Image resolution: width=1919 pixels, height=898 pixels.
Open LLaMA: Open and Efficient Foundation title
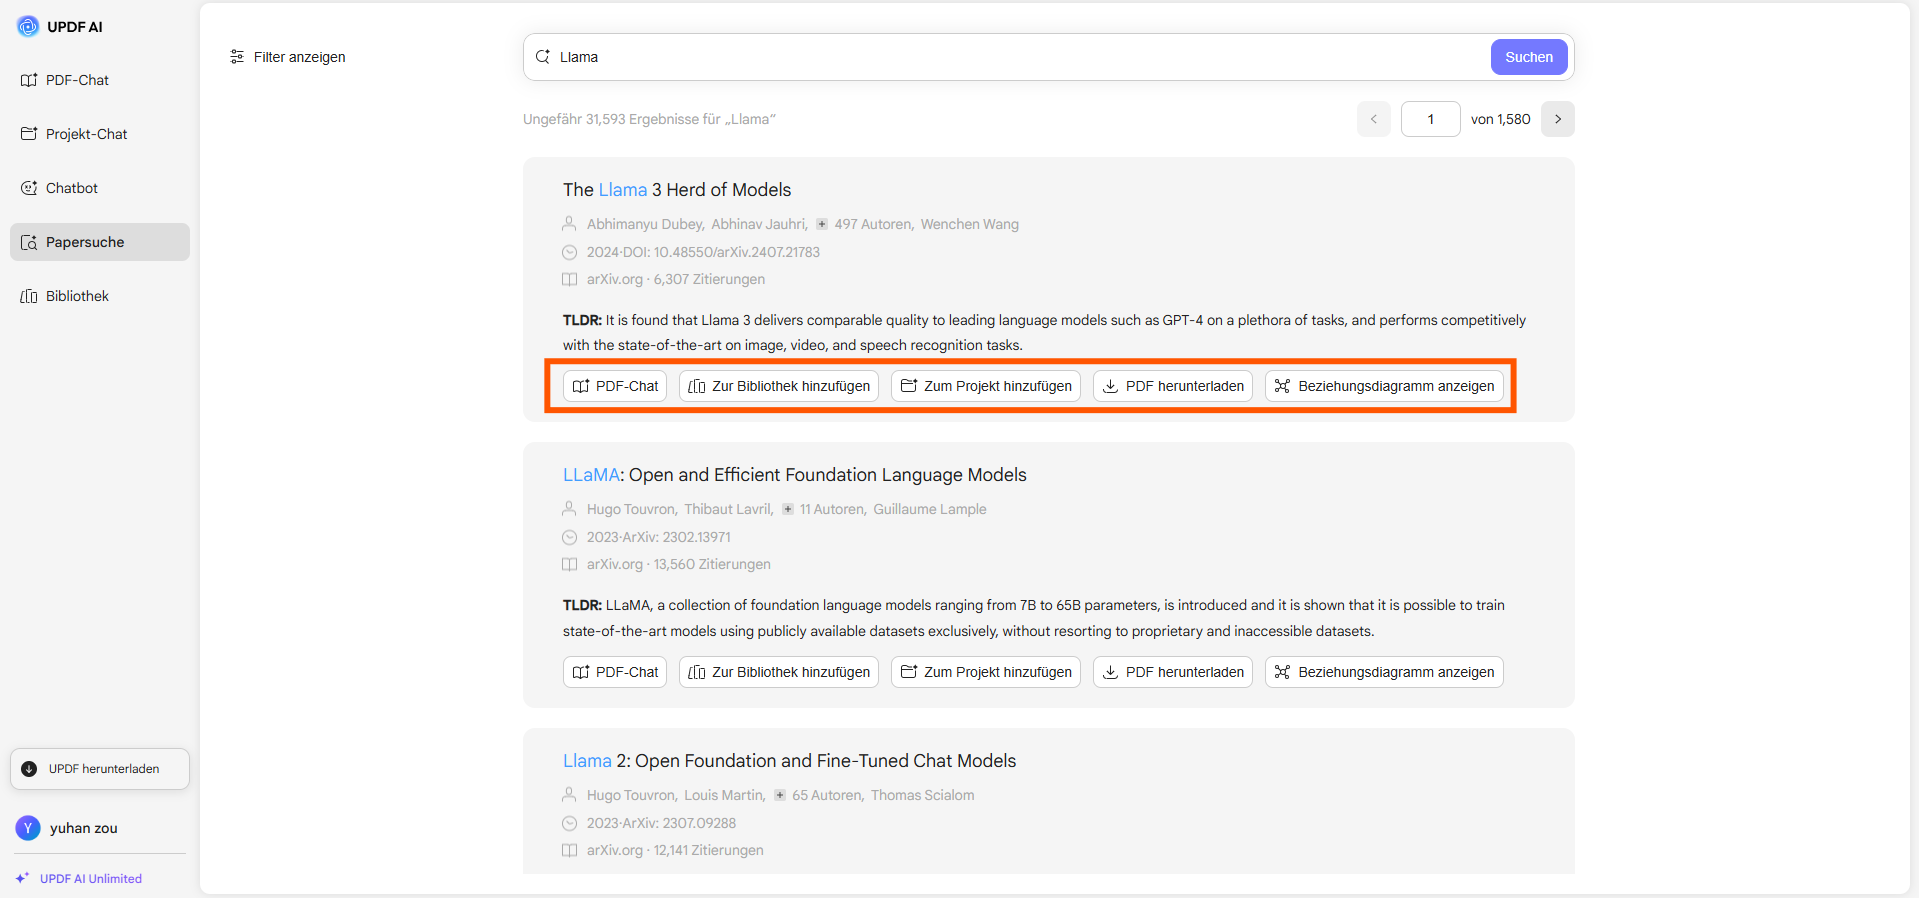click(795, 475)
